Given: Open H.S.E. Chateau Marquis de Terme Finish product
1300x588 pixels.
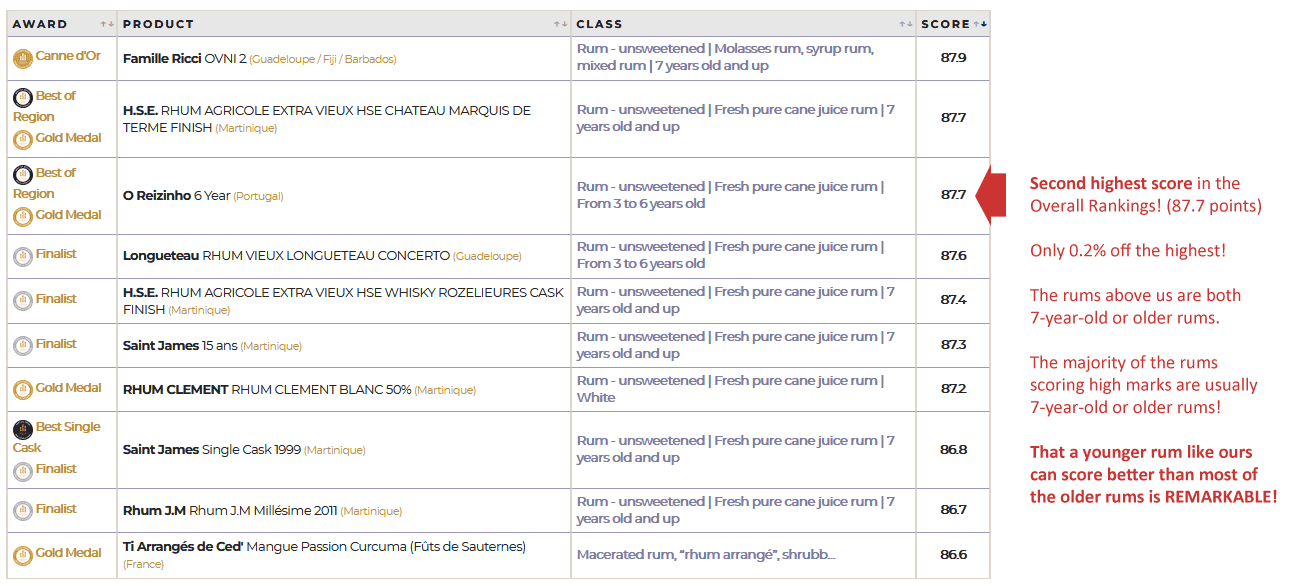Looking at the screenshot, I should pyautogui.click(x=327, y=119).
